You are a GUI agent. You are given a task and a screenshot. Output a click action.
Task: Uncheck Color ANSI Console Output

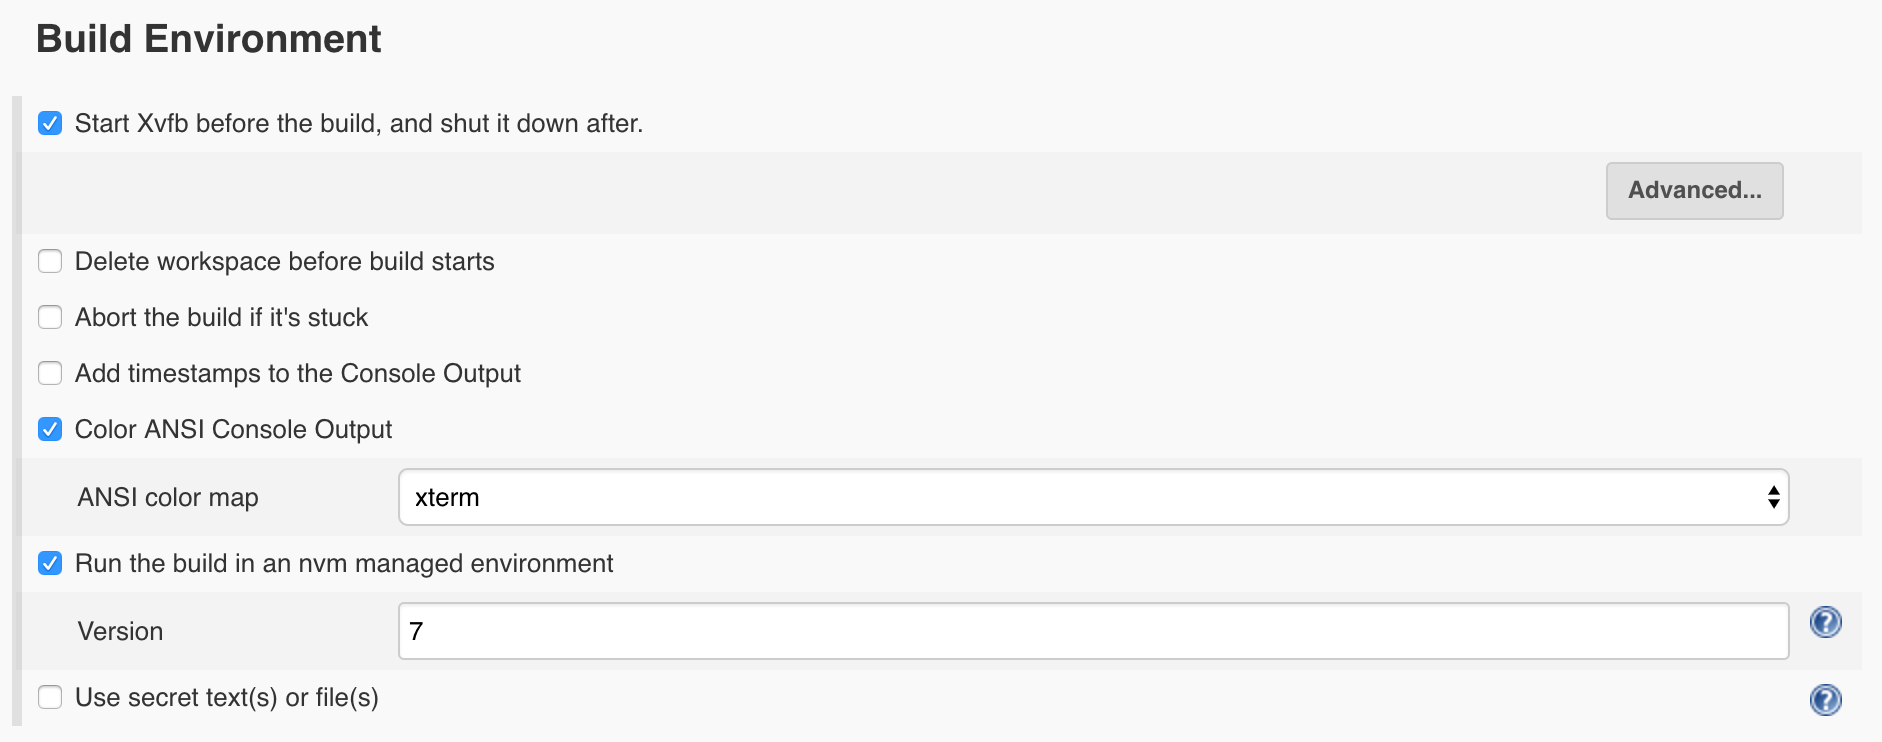[x=50, y=429]
